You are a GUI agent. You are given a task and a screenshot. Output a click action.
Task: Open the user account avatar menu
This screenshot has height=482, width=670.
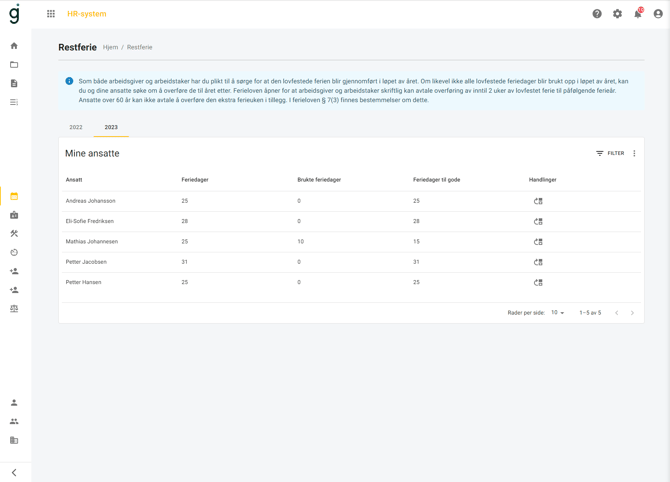click(x=658, y=14)
